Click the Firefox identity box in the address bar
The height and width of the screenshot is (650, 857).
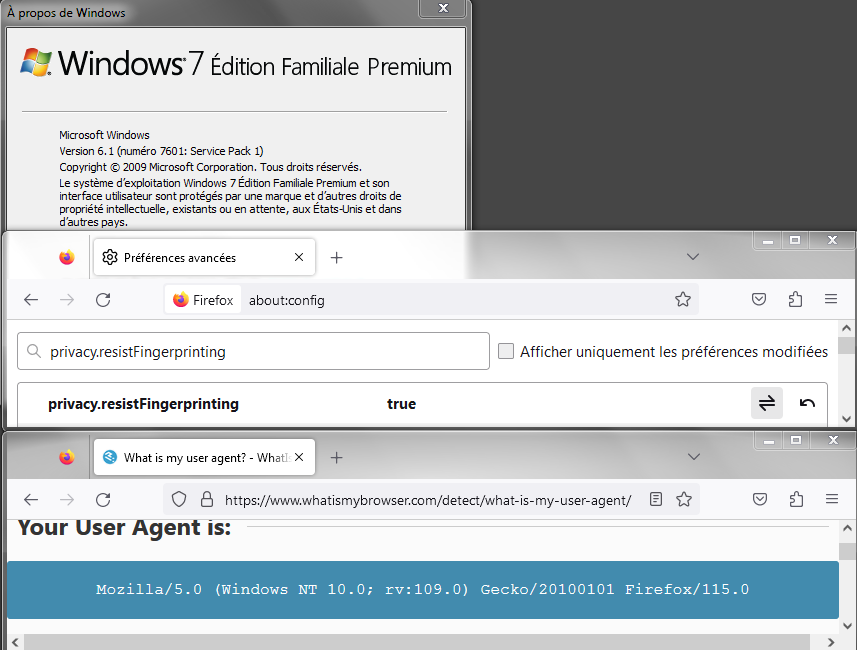(x=203, y=300)
